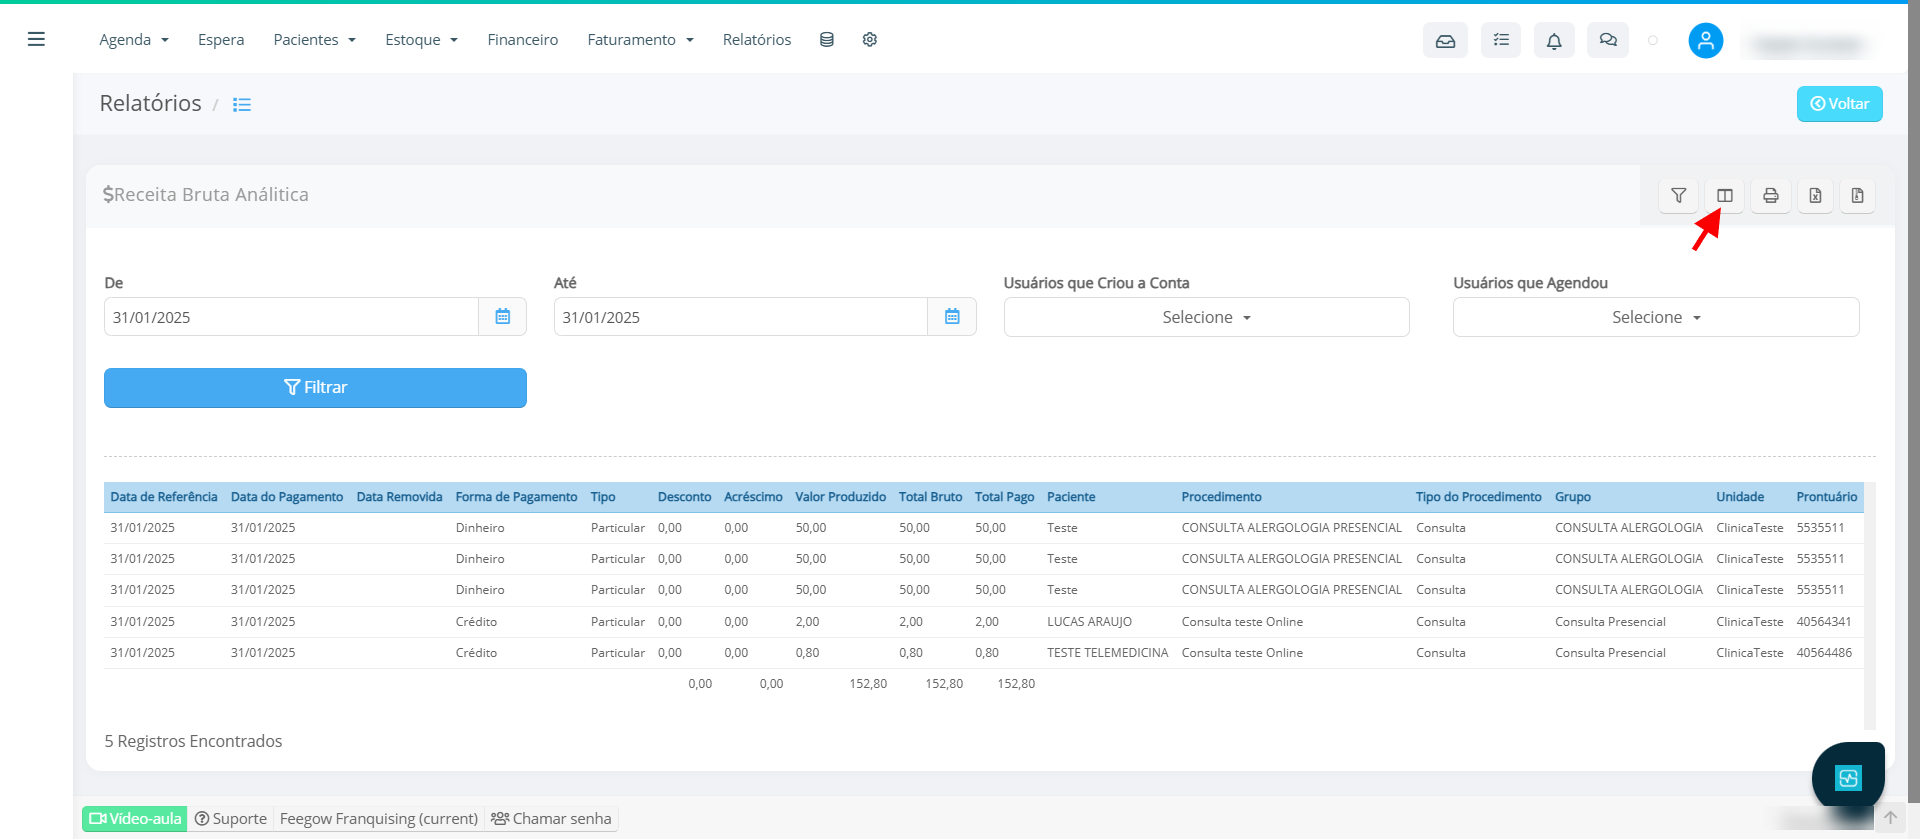Open the floating assistant widget
Screen dimensions: 1920x839
(x=1848, y=777)
